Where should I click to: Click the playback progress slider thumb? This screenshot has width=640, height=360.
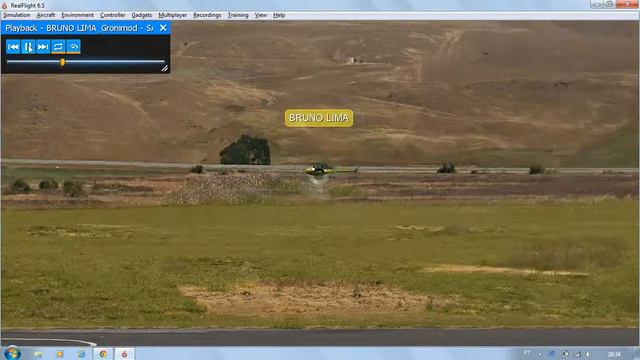click(x=62, y=62)
